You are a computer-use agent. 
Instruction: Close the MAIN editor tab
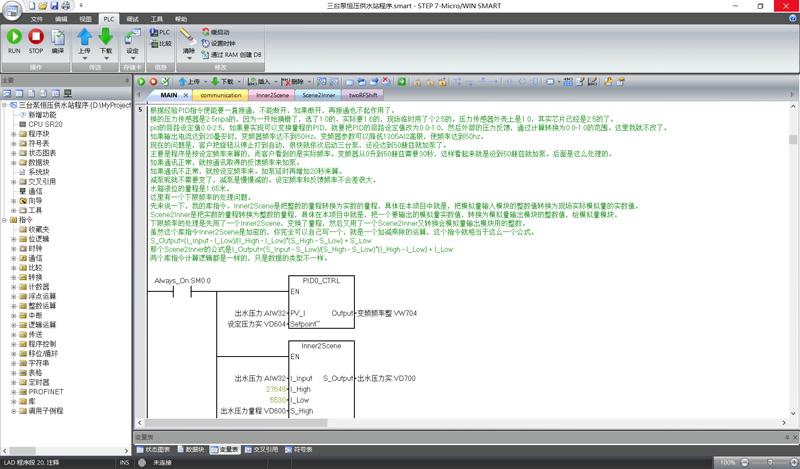[186, 95]
